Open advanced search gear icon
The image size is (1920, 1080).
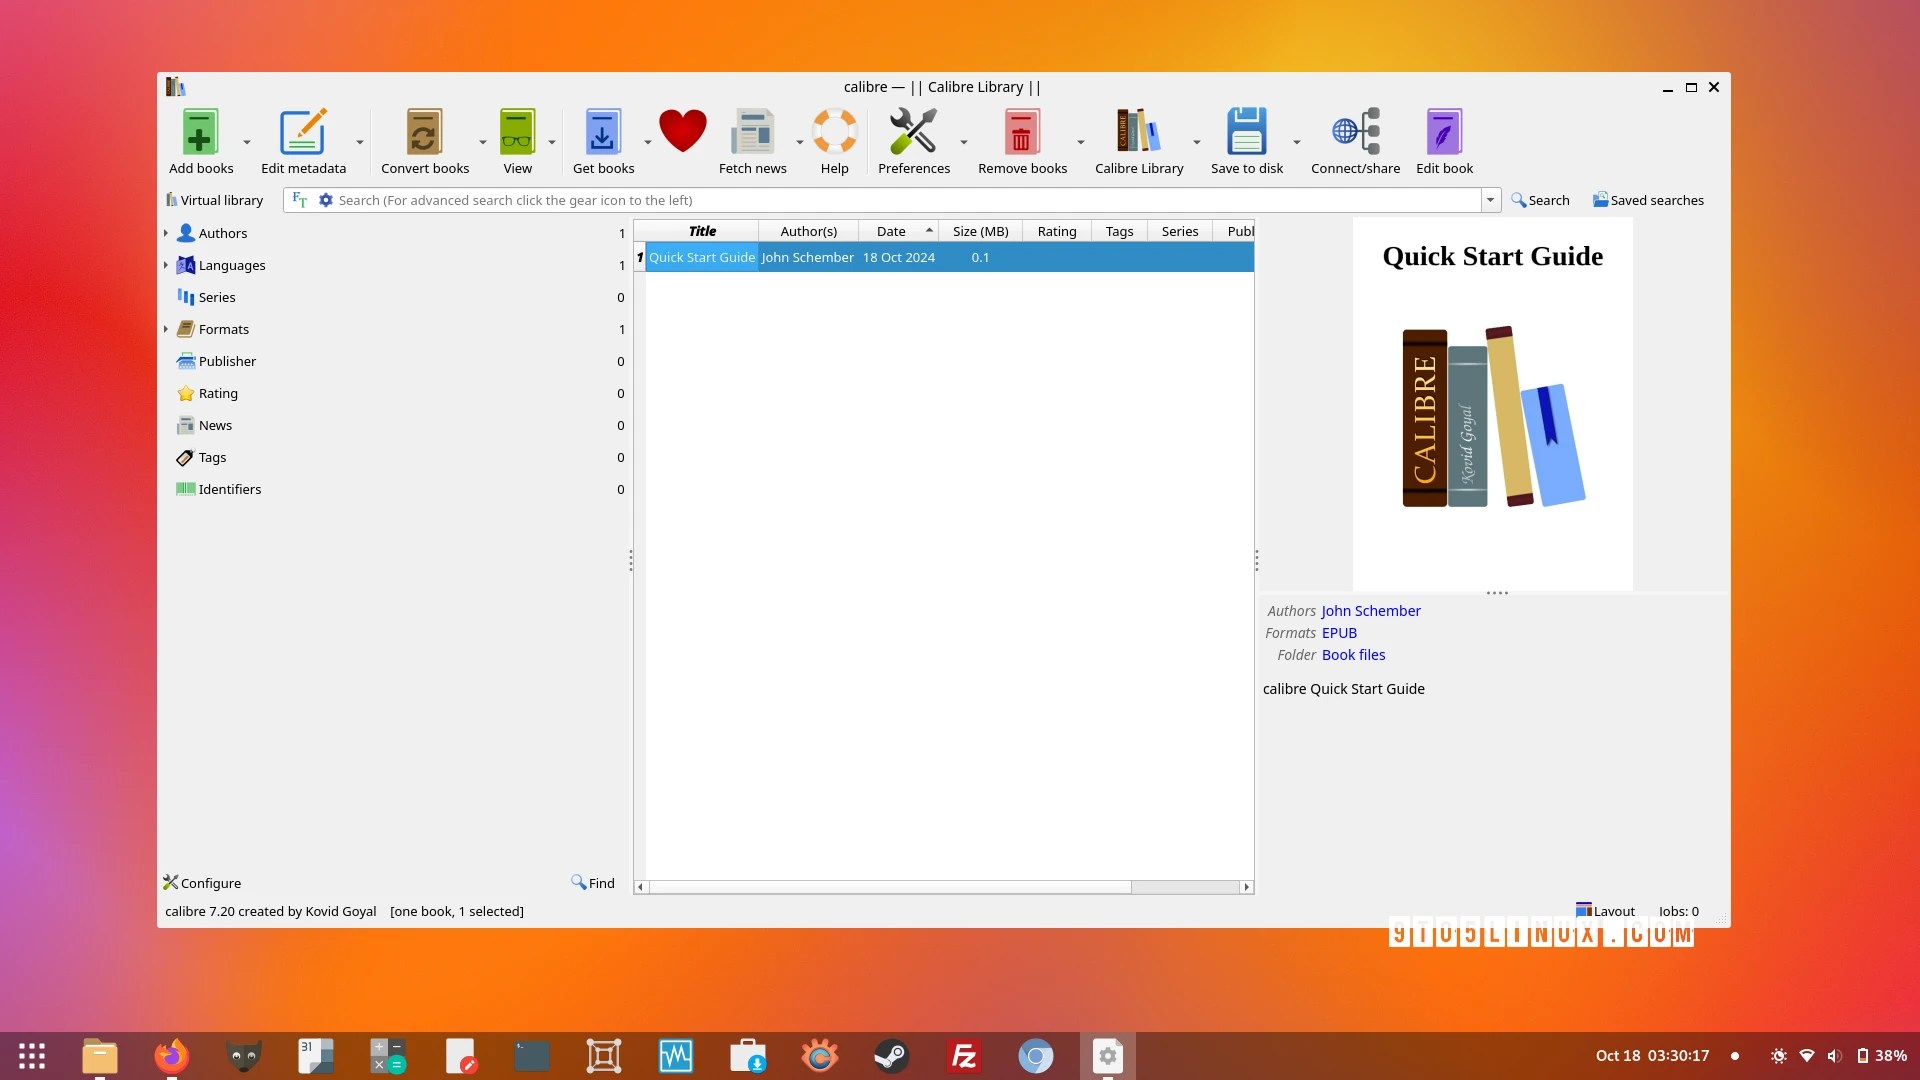click(x=325, y=200)
